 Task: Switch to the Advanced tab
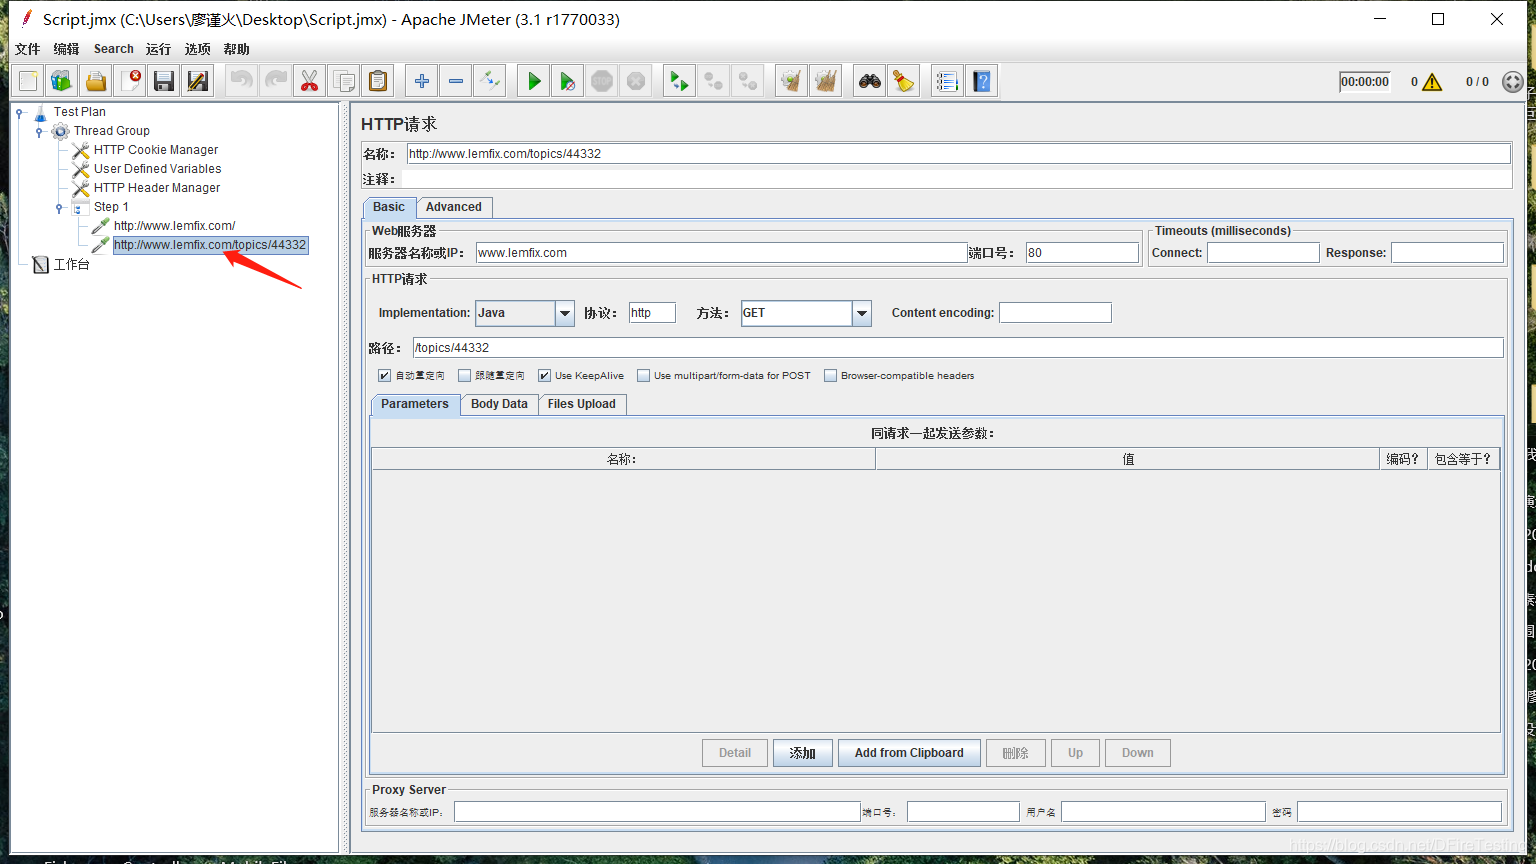click(x=454, y=207)
